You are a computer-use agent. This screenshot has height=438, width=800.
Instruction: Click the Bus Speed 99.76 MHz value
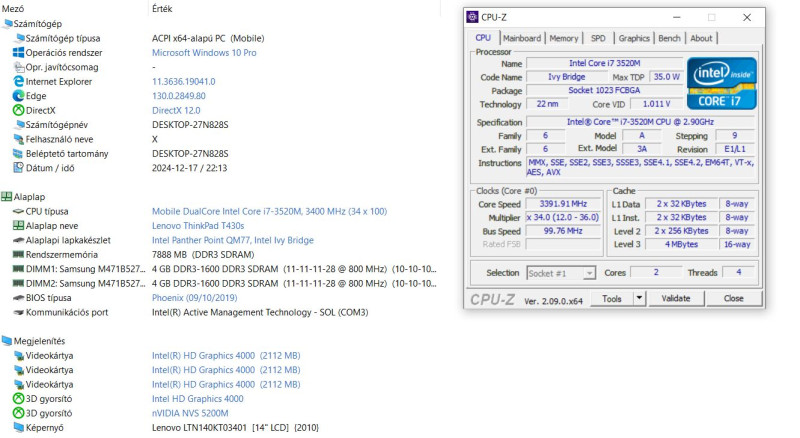coord(563,231)
